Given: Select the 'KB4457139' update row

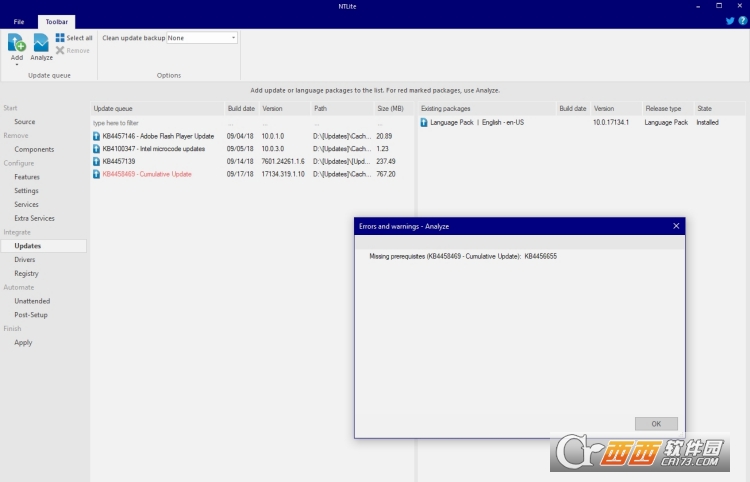Looking at the screenshot, I should (252, 162).
